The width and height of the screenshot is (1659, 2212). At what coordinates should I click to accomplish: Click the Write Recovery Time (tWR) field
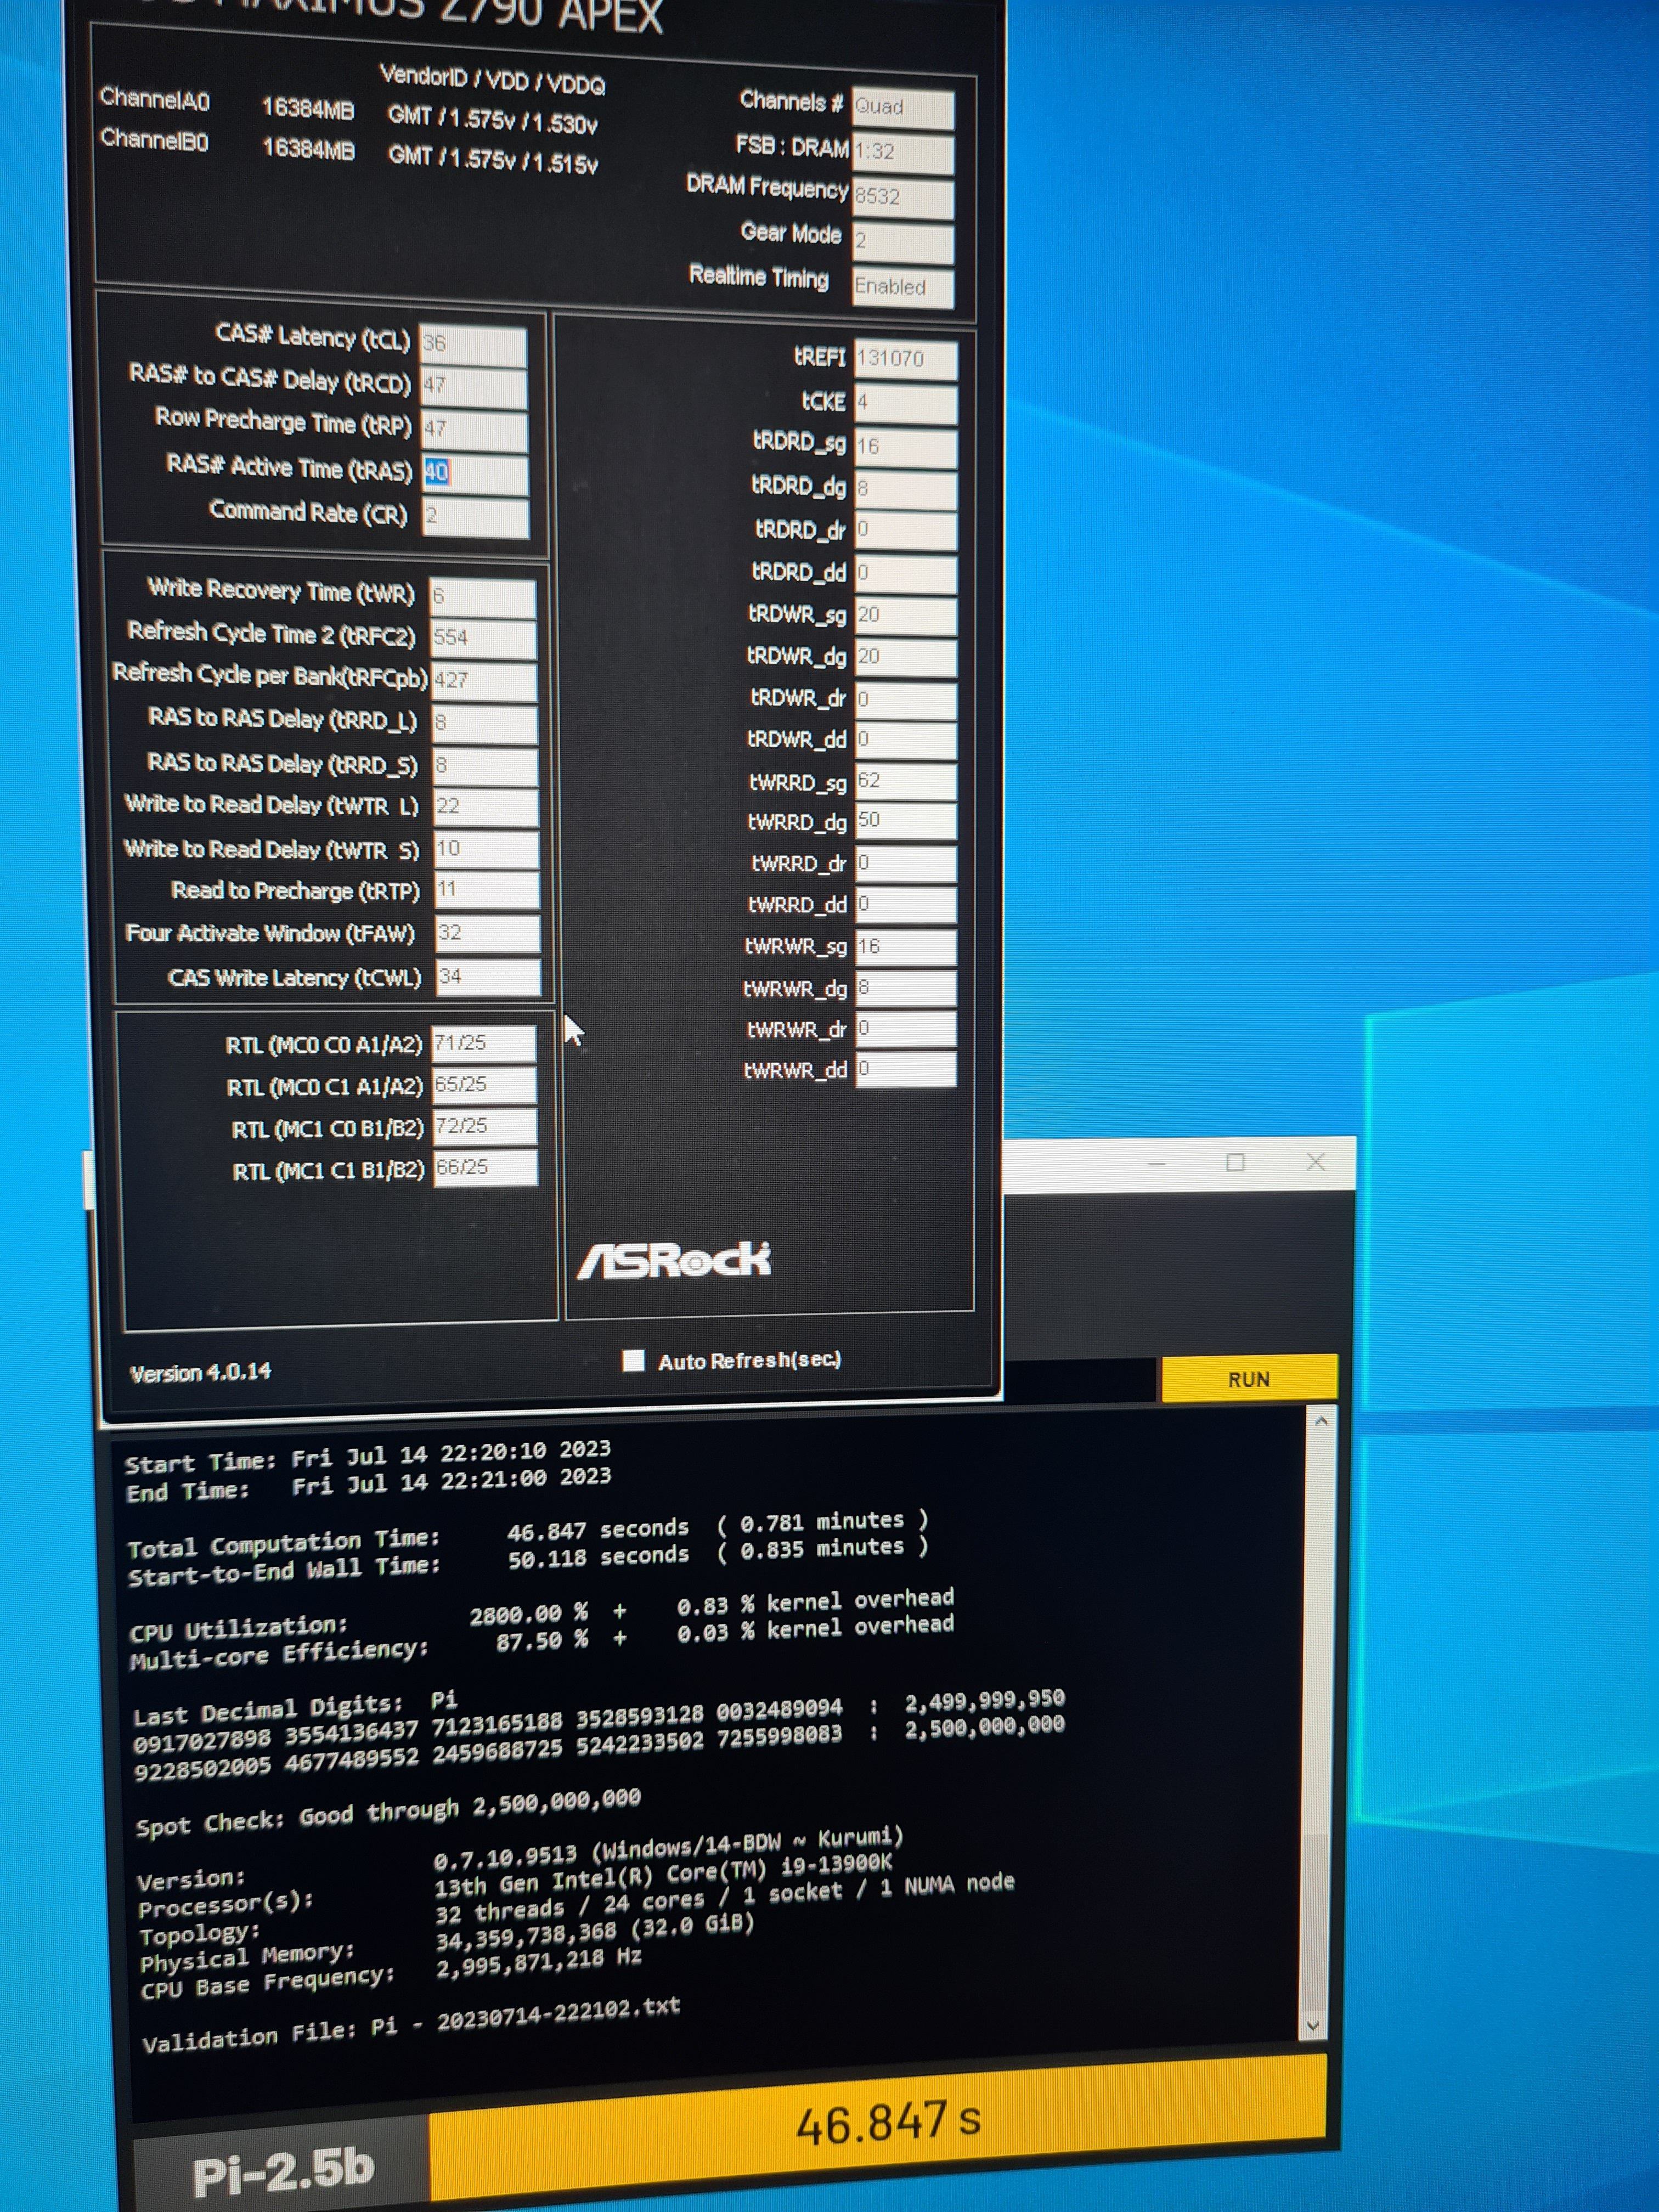pos(482,597)
